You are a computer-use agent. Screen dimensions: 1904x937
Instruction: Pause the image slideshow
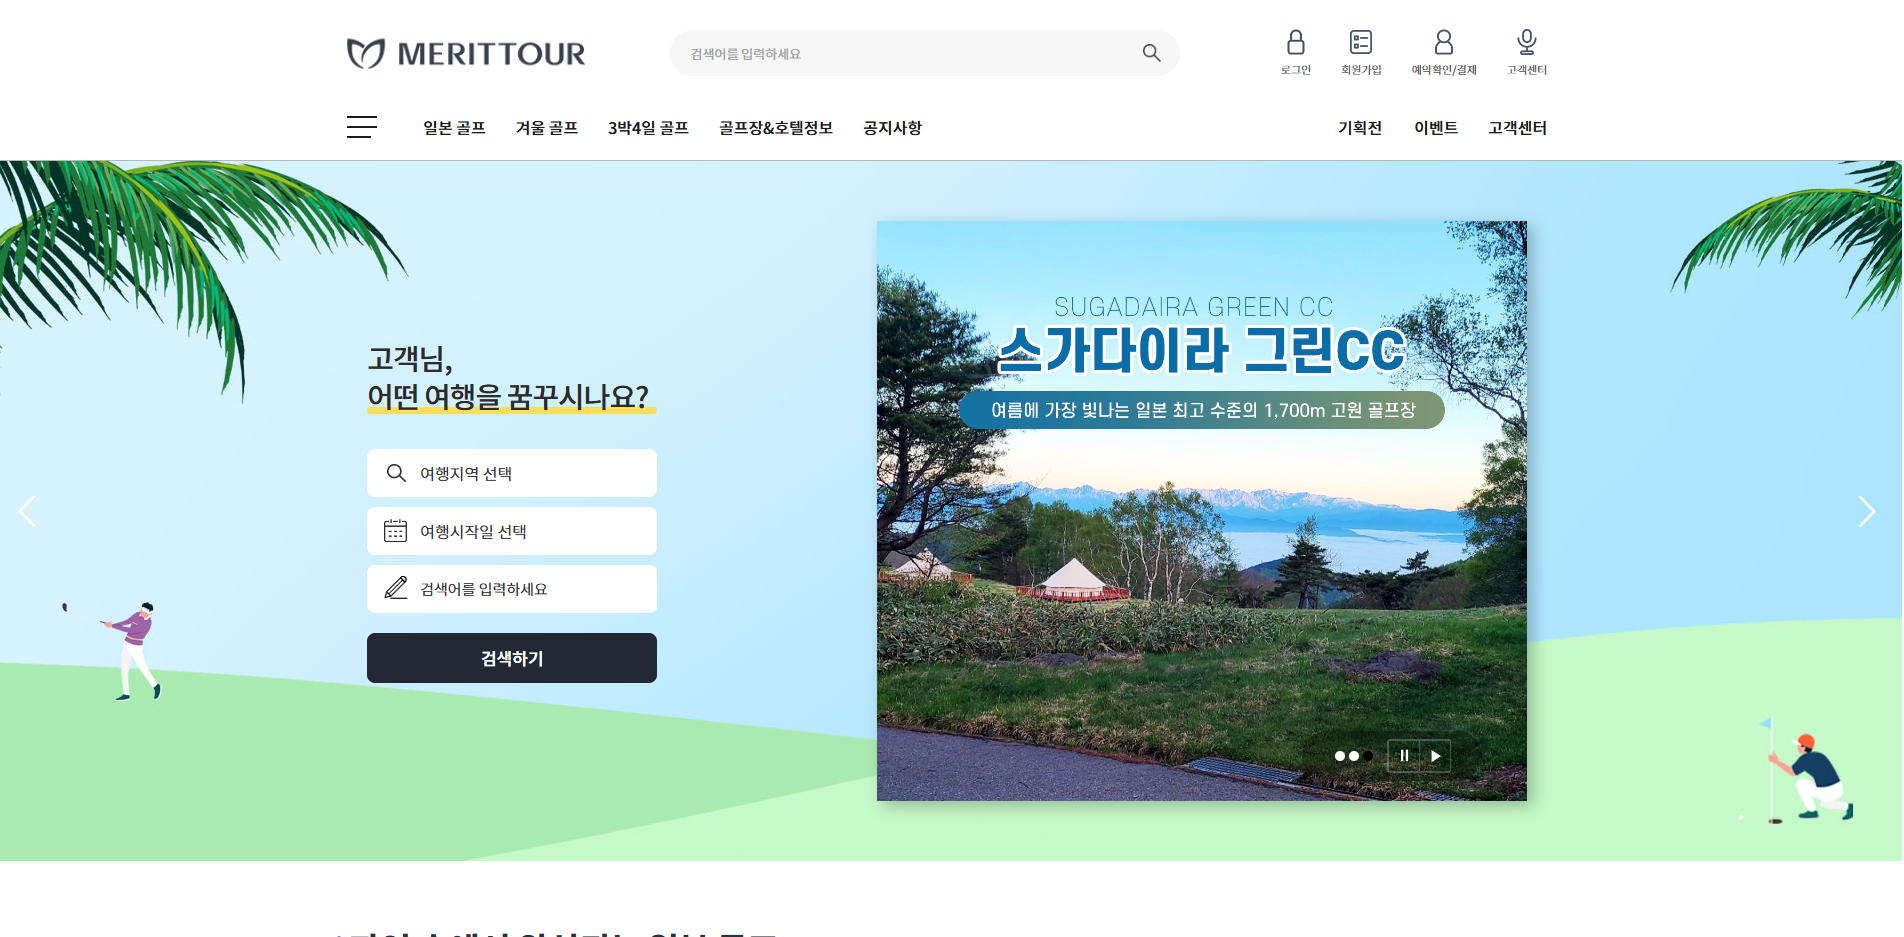click(1403, 756)
